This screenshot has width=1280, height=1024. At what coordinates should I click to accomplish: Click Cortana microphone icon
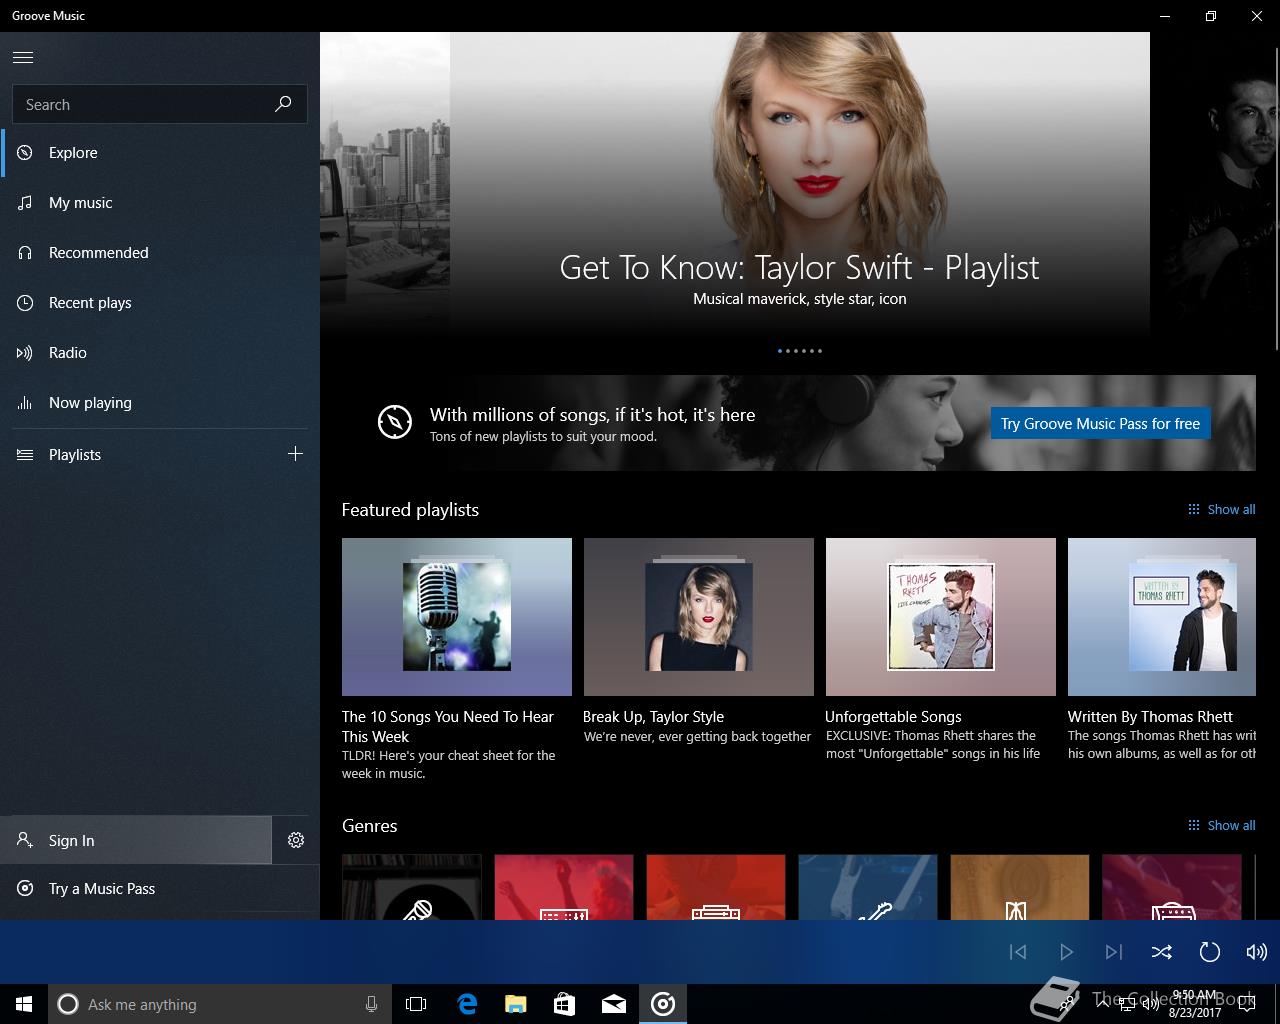pyautogui.click(x=372, y=1004)
